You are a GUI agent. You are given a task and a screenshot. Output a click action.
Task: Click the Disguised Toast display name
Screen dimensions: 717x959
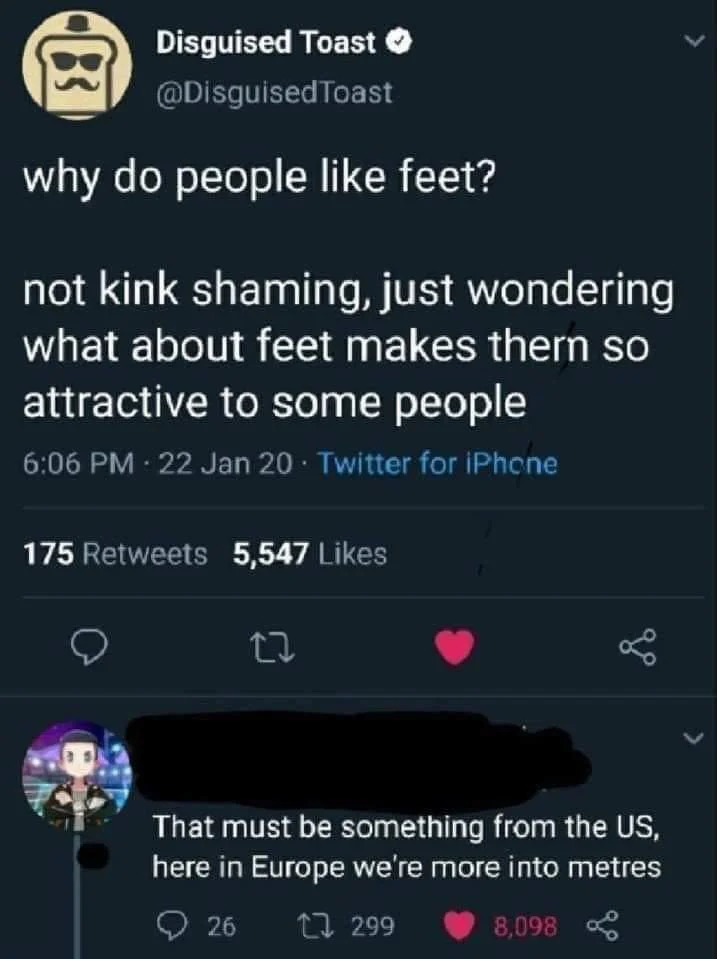(266, 42)
